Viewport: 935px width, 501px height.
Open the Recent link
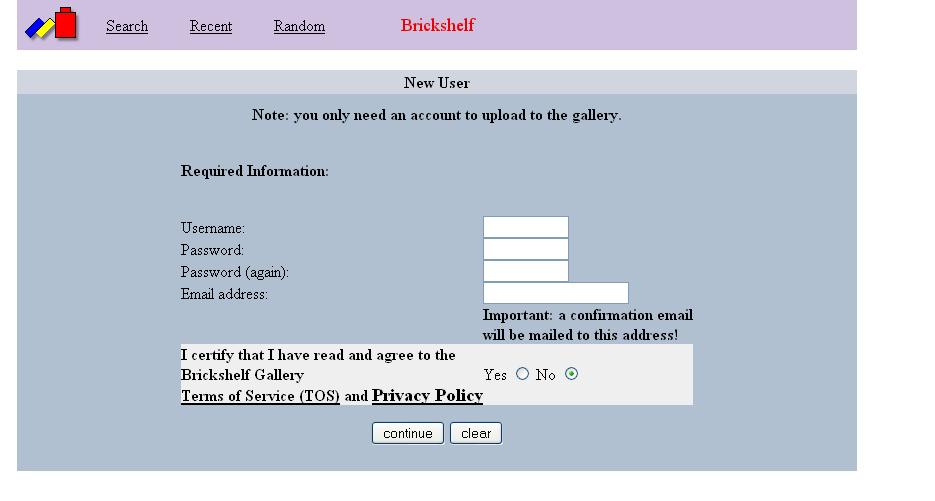pos(210,26)
